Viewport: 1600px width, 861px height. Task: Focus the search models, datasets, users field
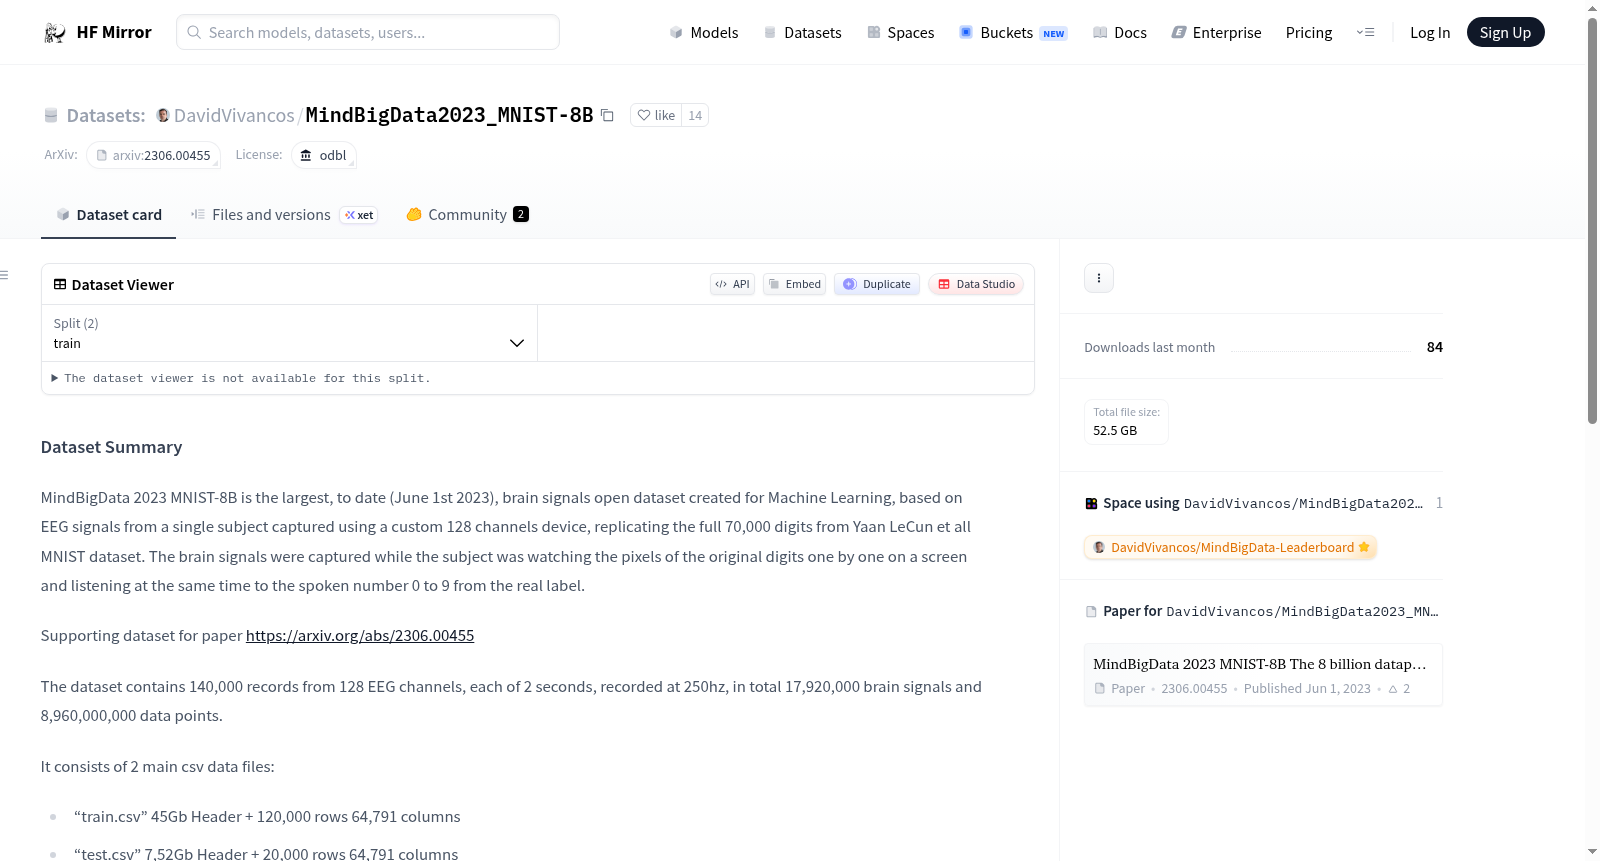tap(368, 33)
